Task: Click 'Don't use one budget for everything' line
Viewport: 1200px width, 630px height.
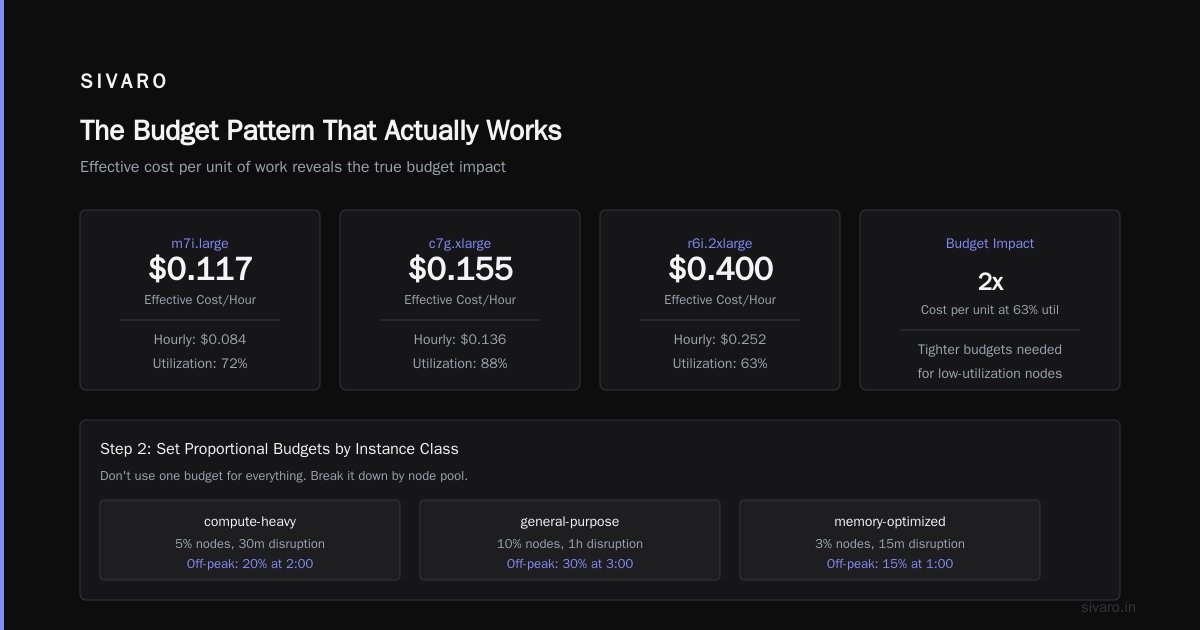Action: click(284, 476)
